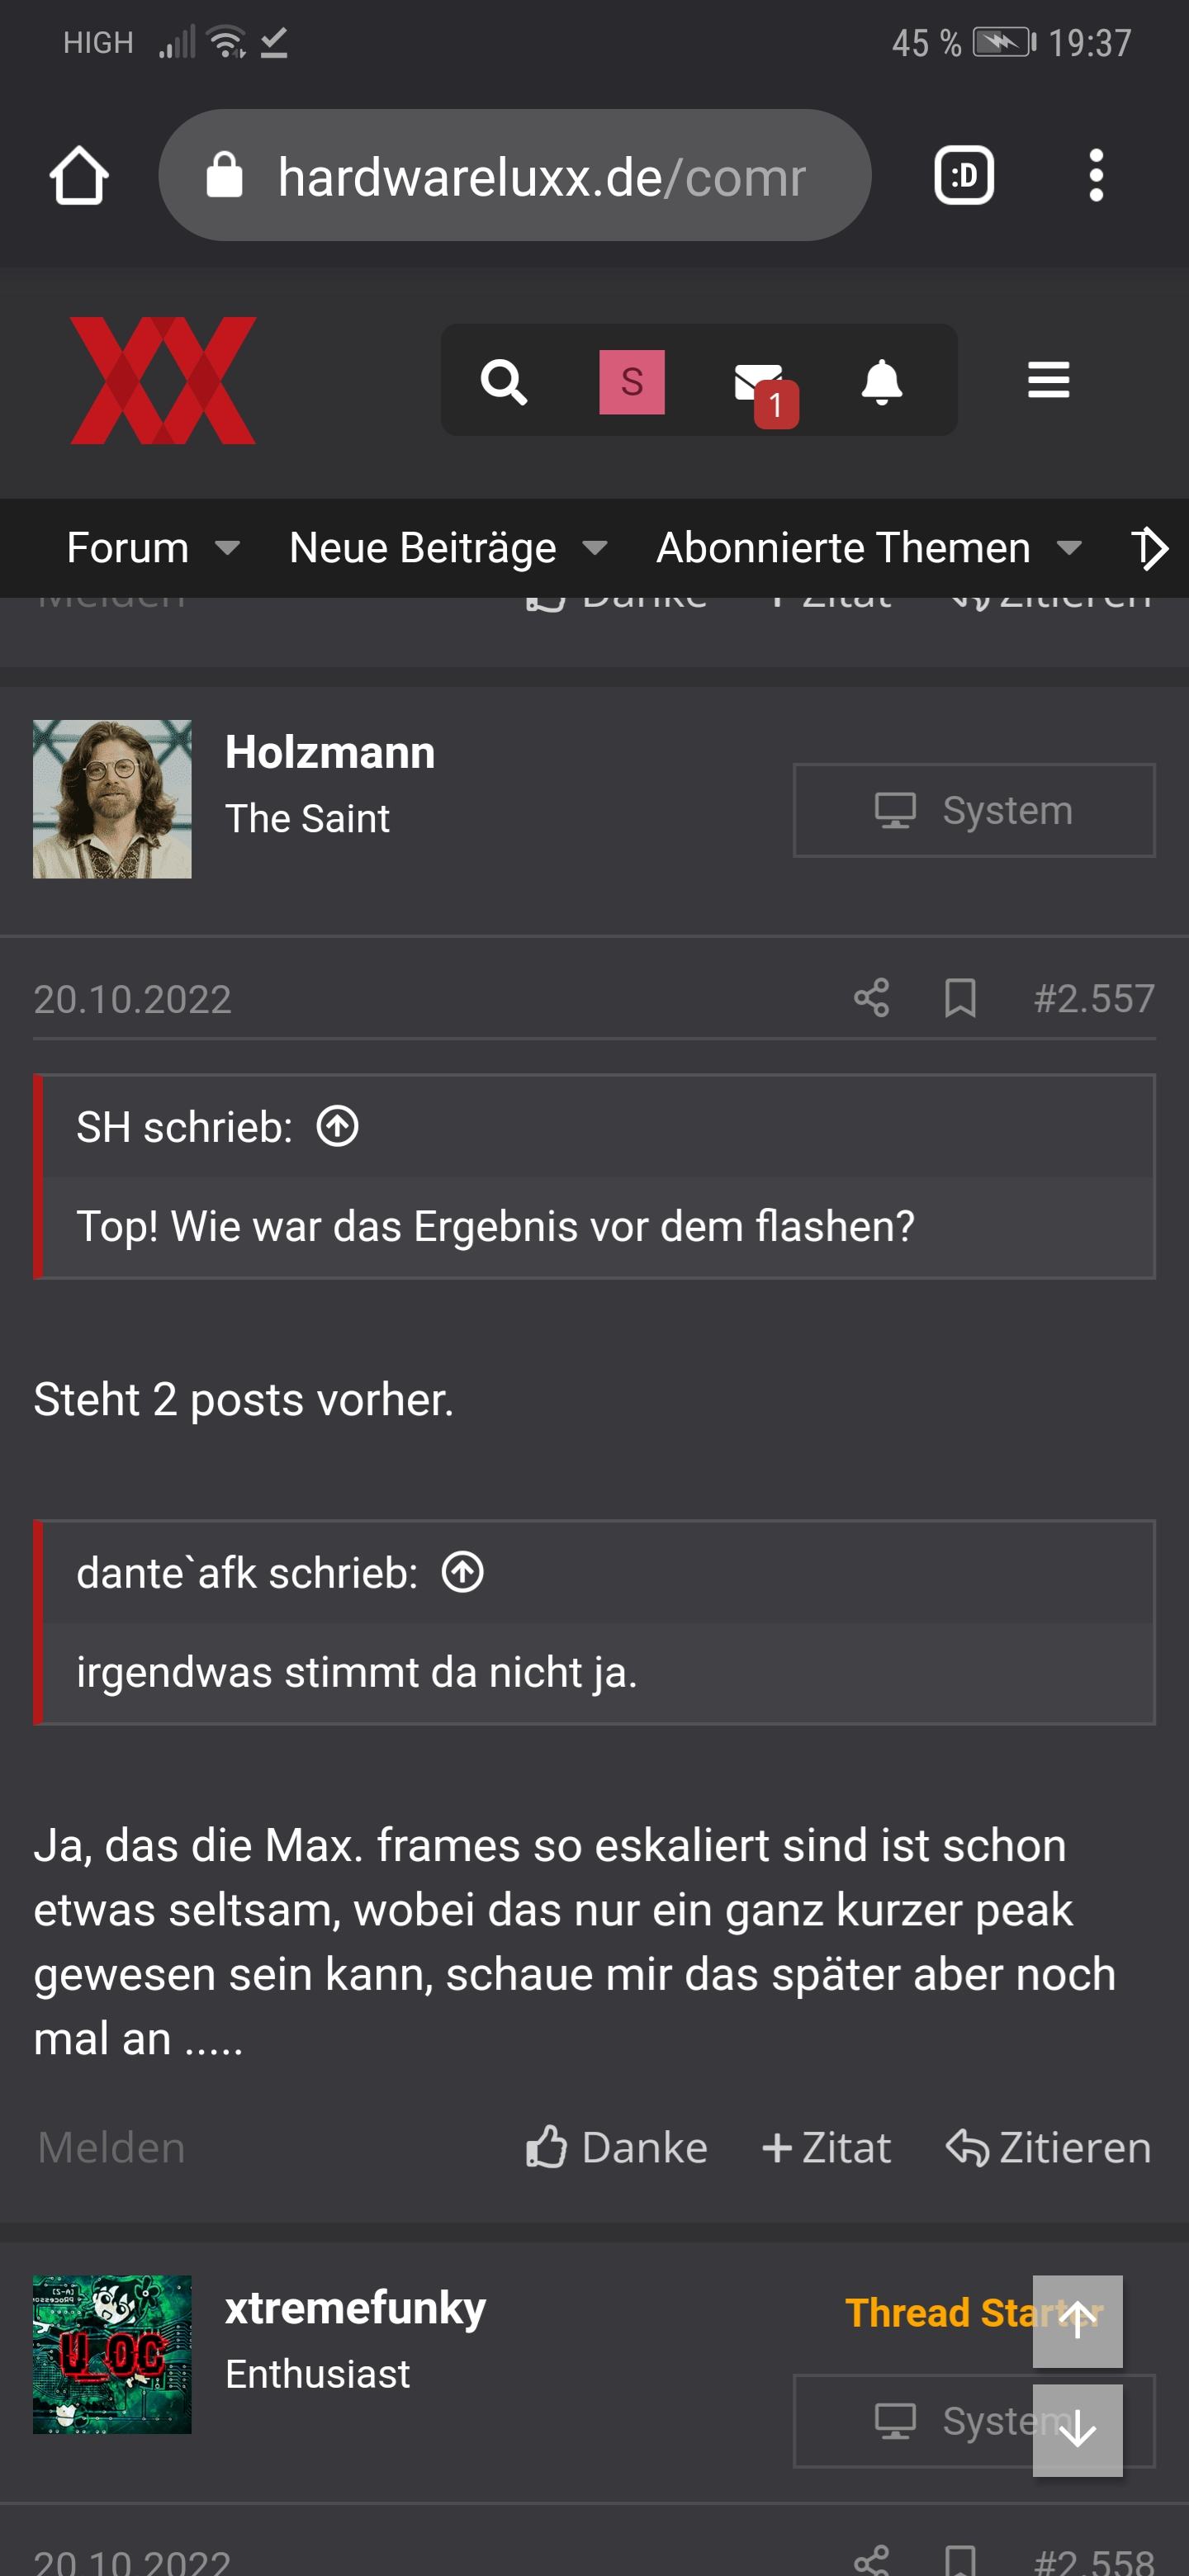Open the notifications bell
Viewport: 1189px width, 2576px height.
point(881,381)
